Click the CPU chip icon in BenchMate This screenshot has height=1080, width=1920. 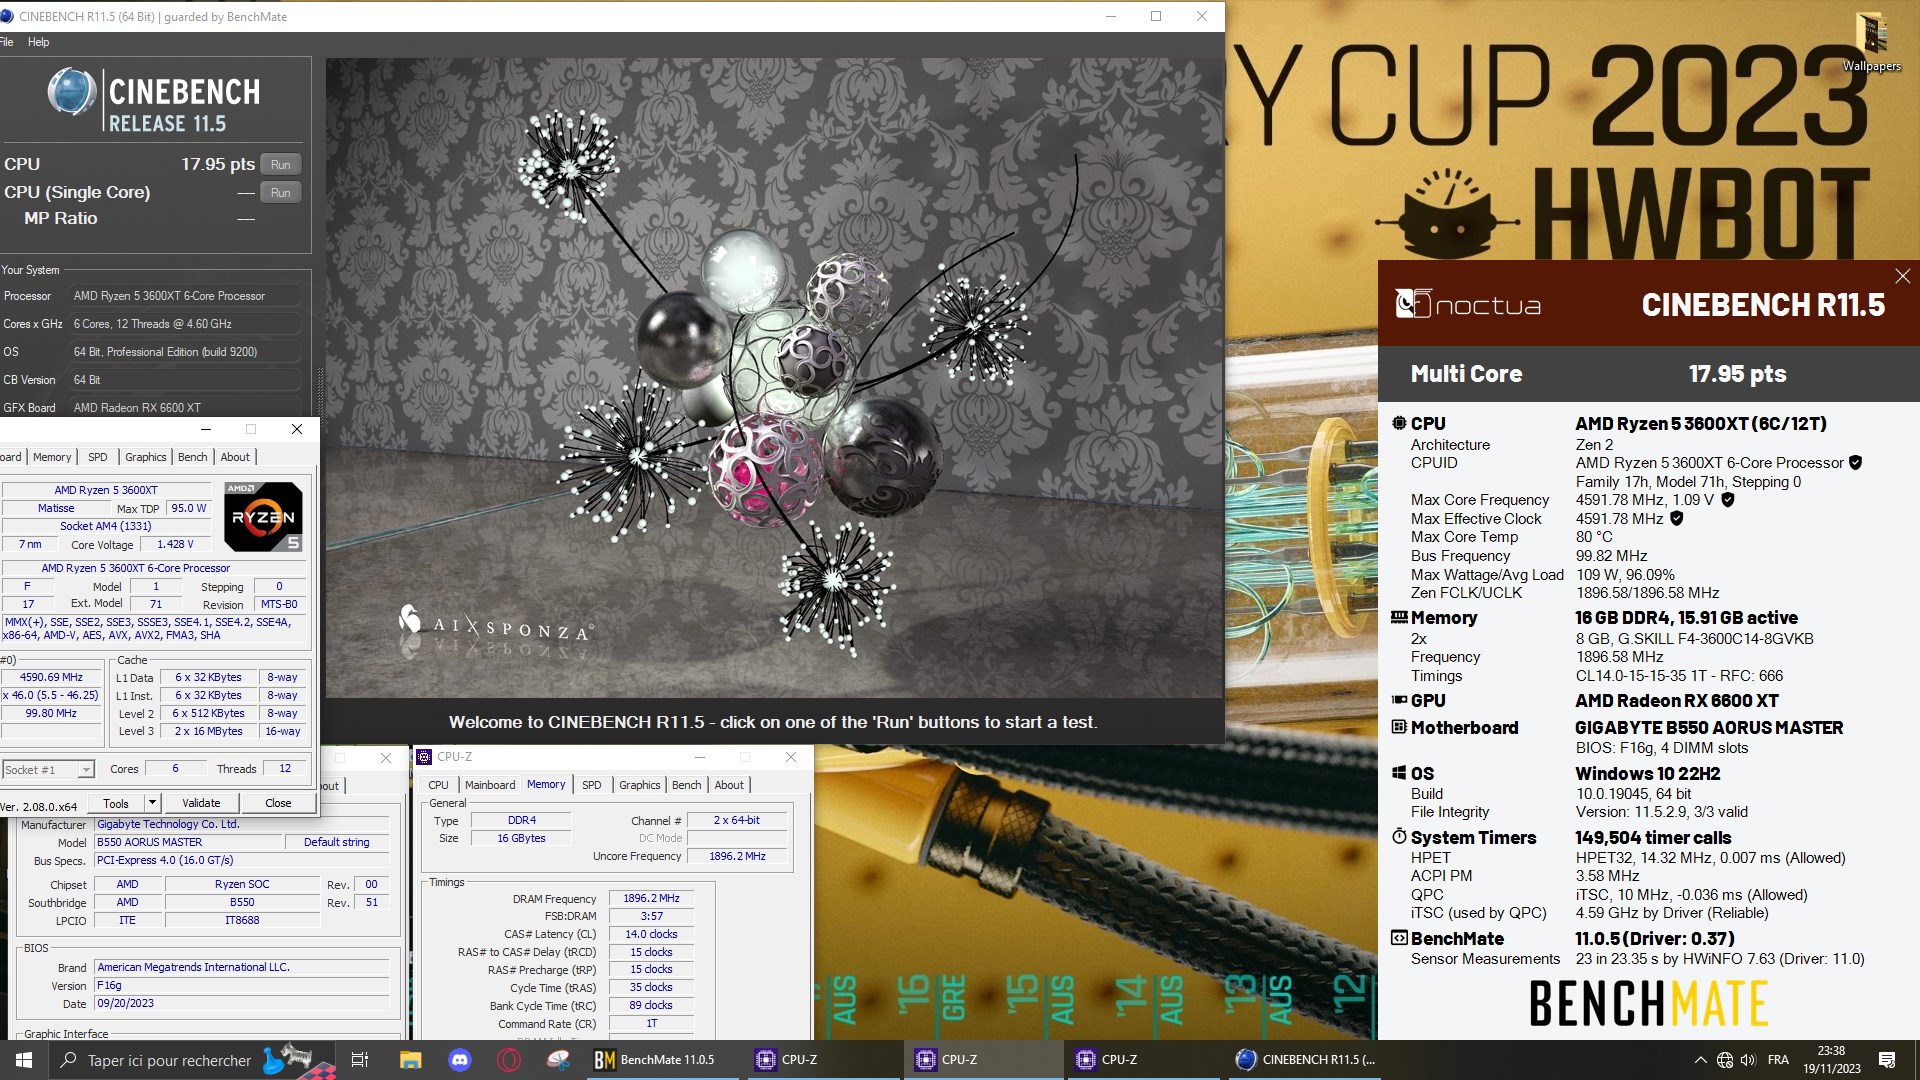click(1399, 423)
